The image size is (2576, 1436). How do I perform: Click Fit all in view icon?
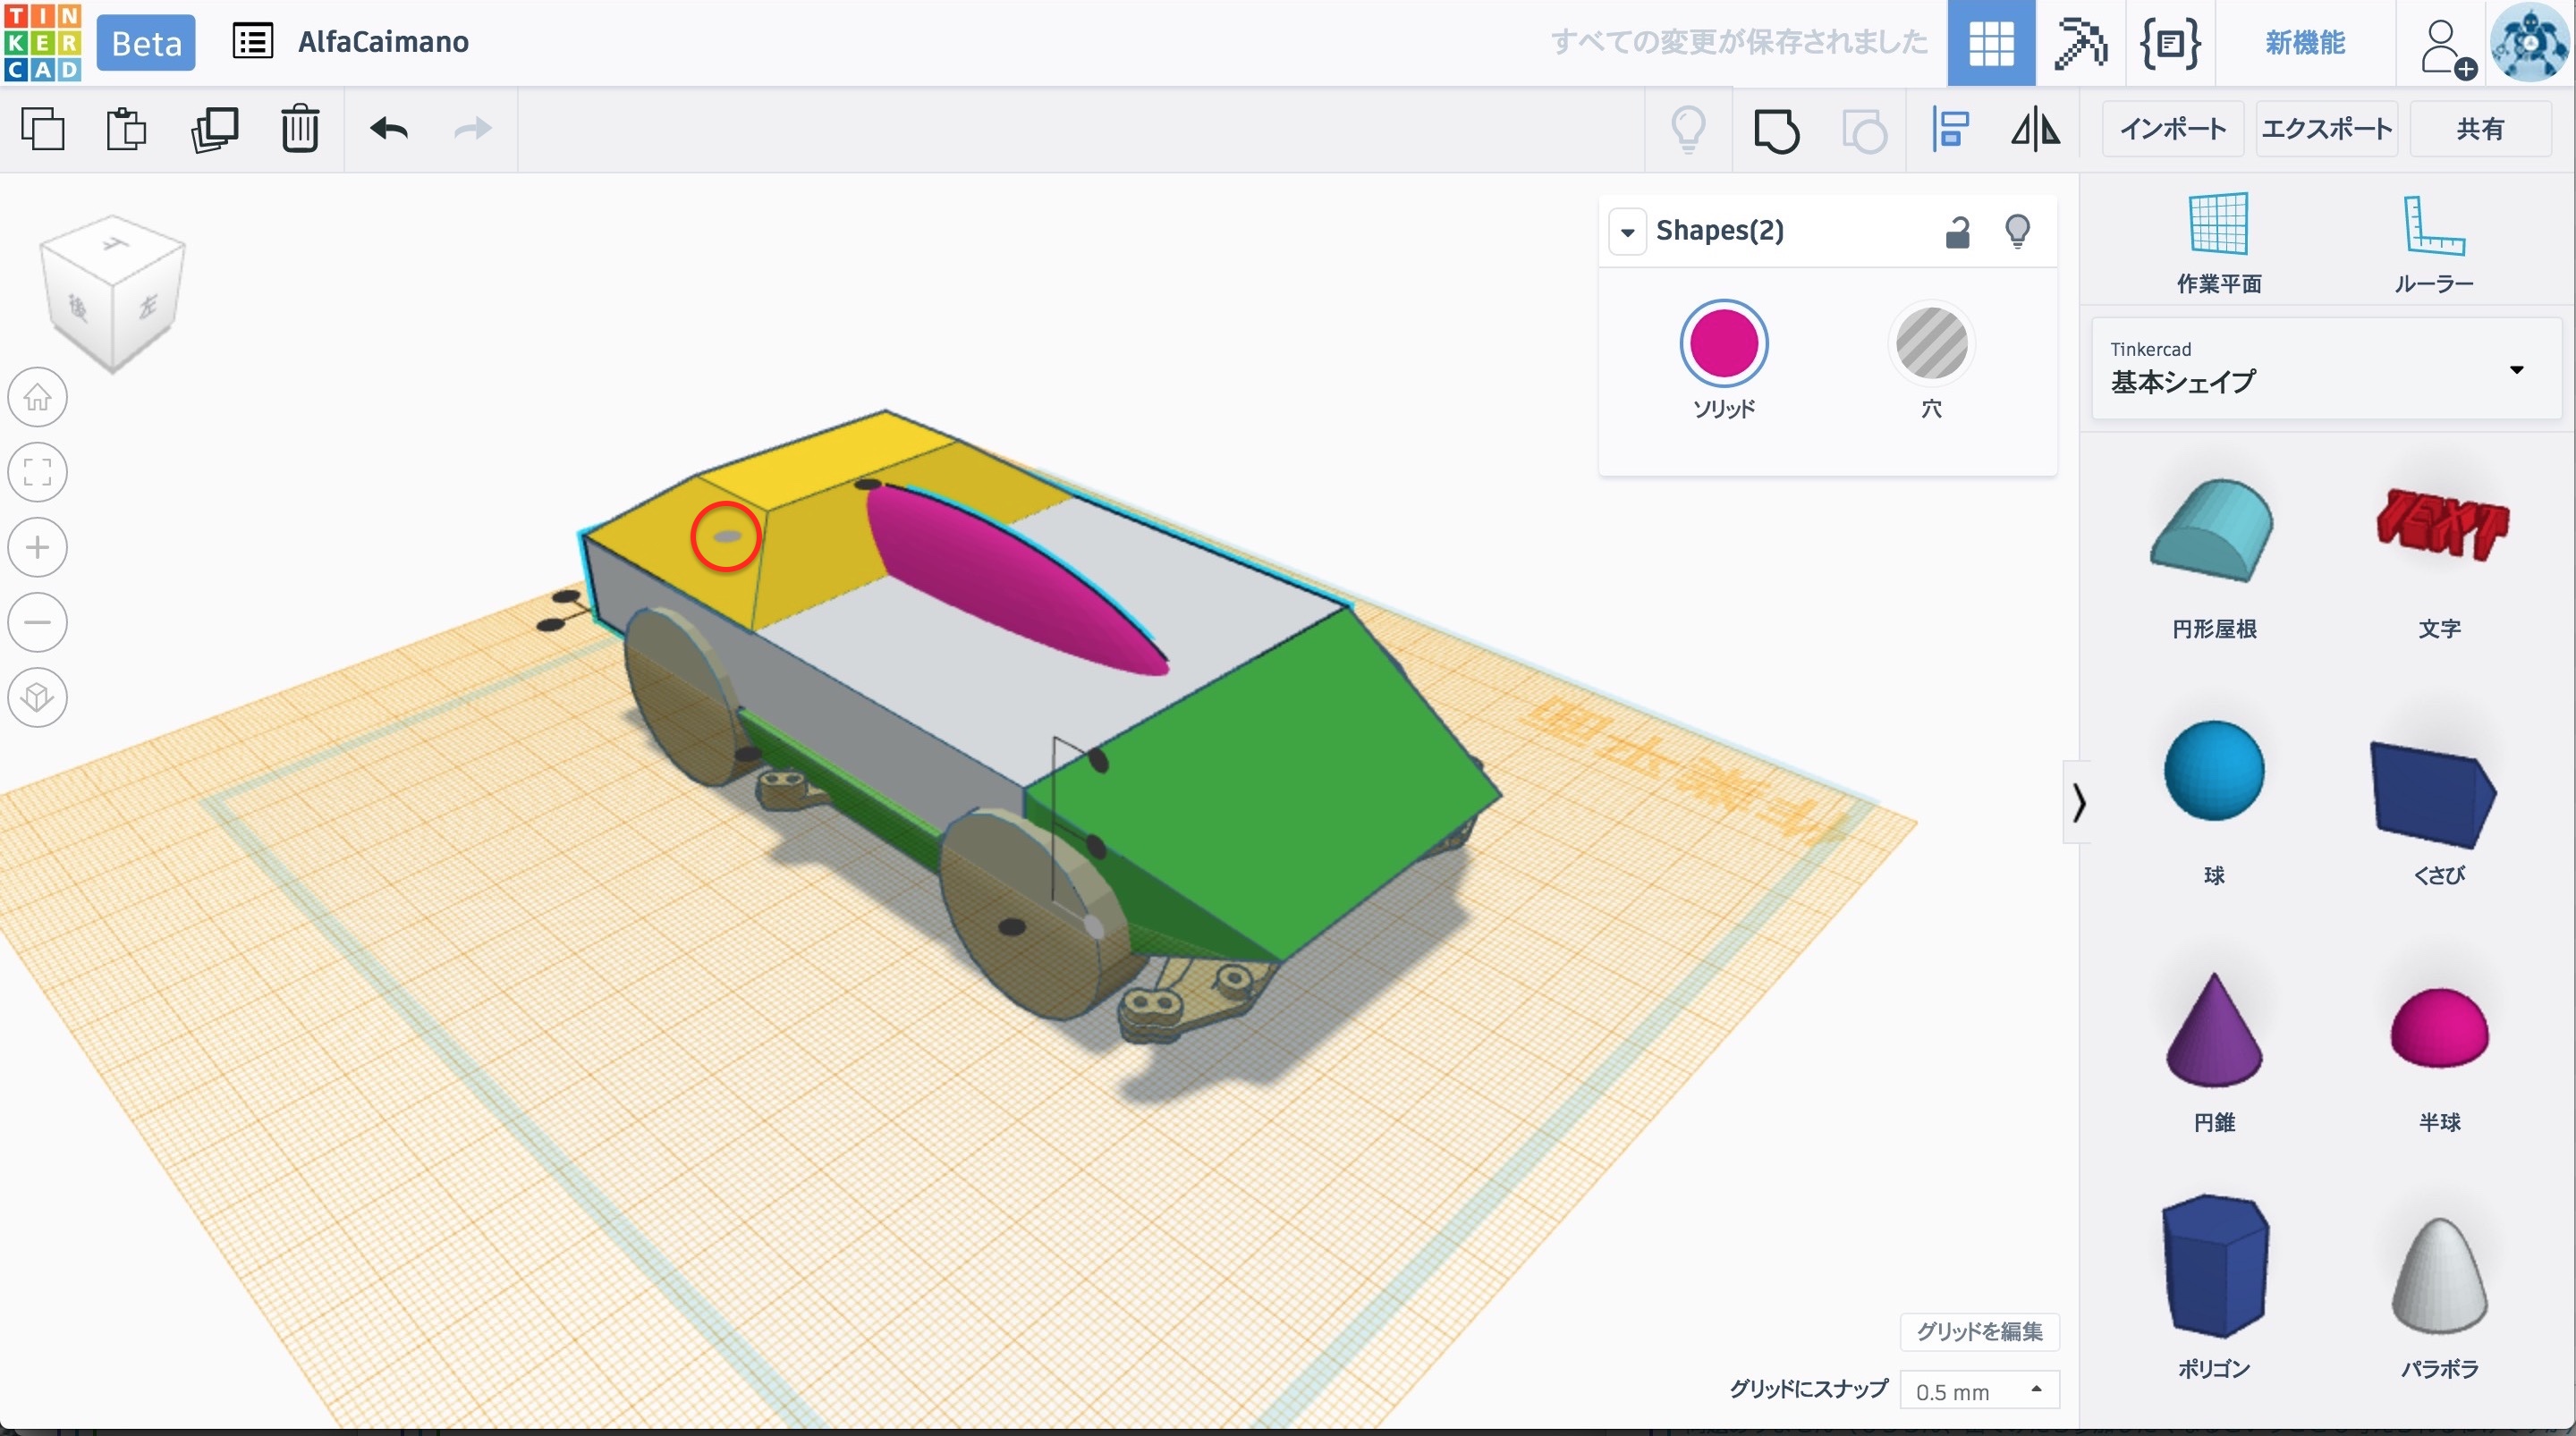click(x=38, y=472)
